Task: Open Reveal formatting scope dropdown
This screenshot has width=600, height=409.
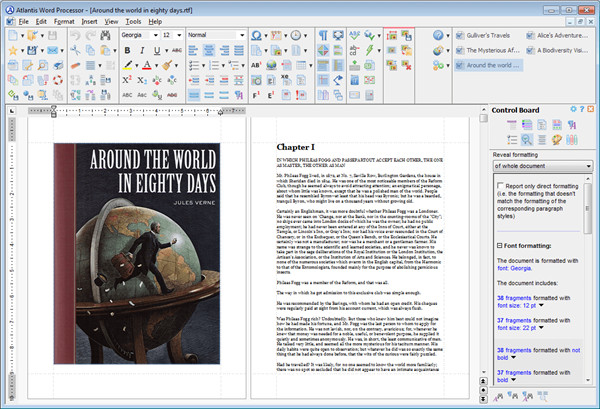Action: click(x=588, y=166)
